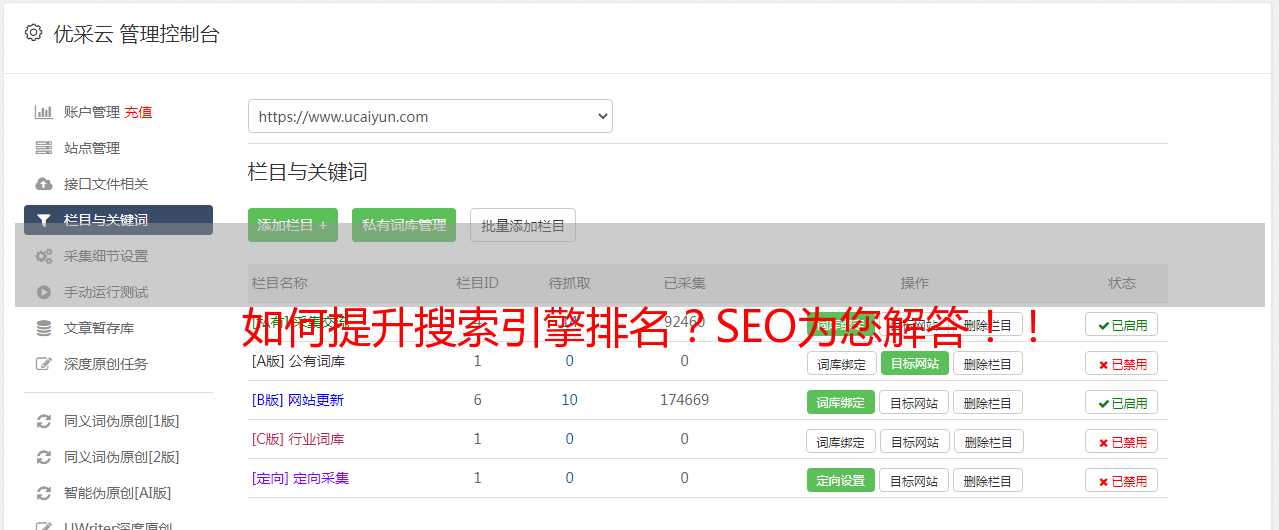Click the server icon for 站点管理
The image size is (1279, 530).
click(43, 148)
